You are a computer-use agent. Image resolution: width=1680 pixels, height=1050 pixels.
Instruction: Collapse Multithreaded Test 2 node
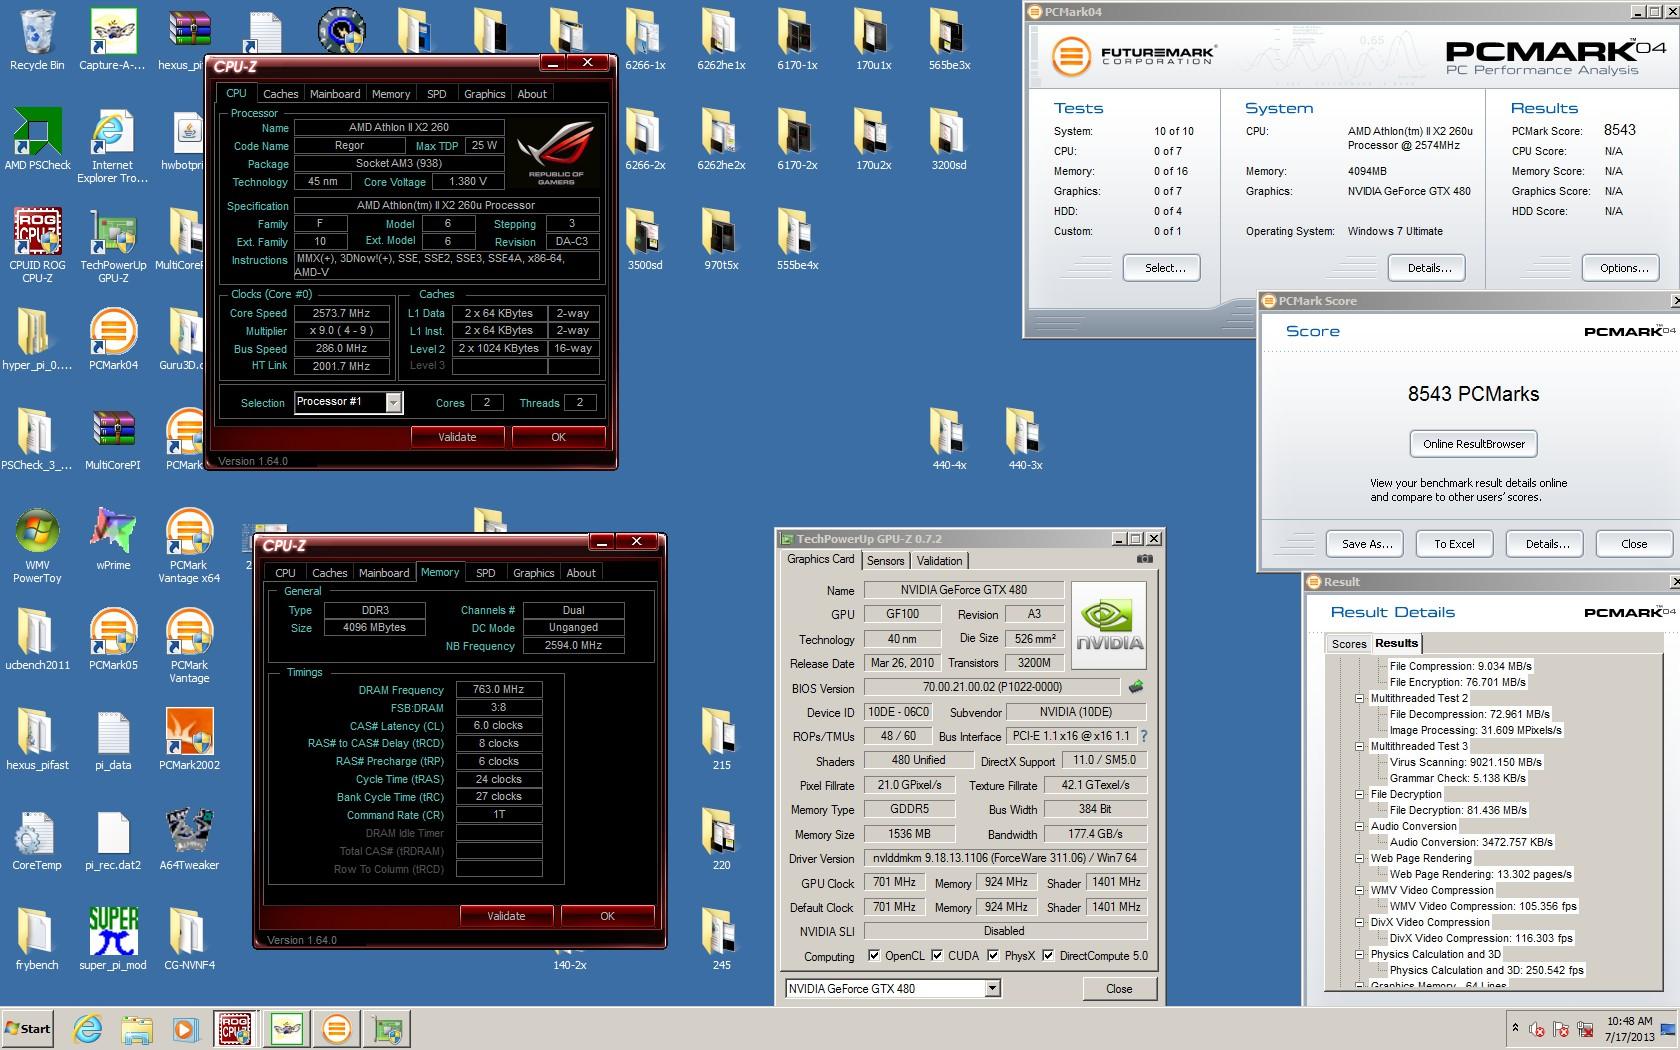point(1360,698)
